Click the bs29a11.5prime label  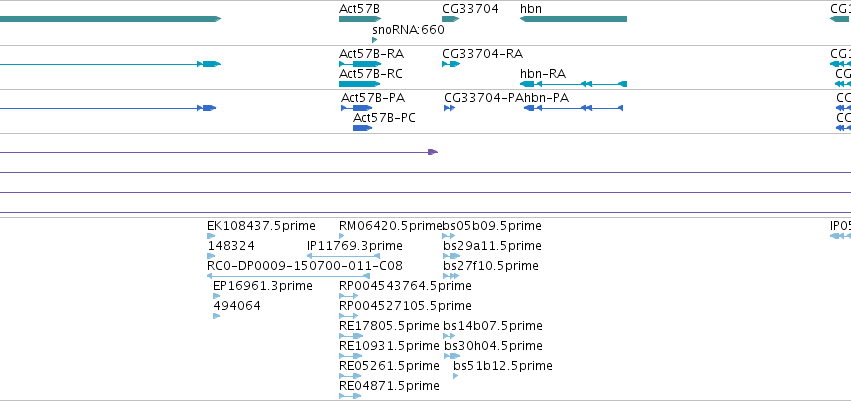click(492, 246)
